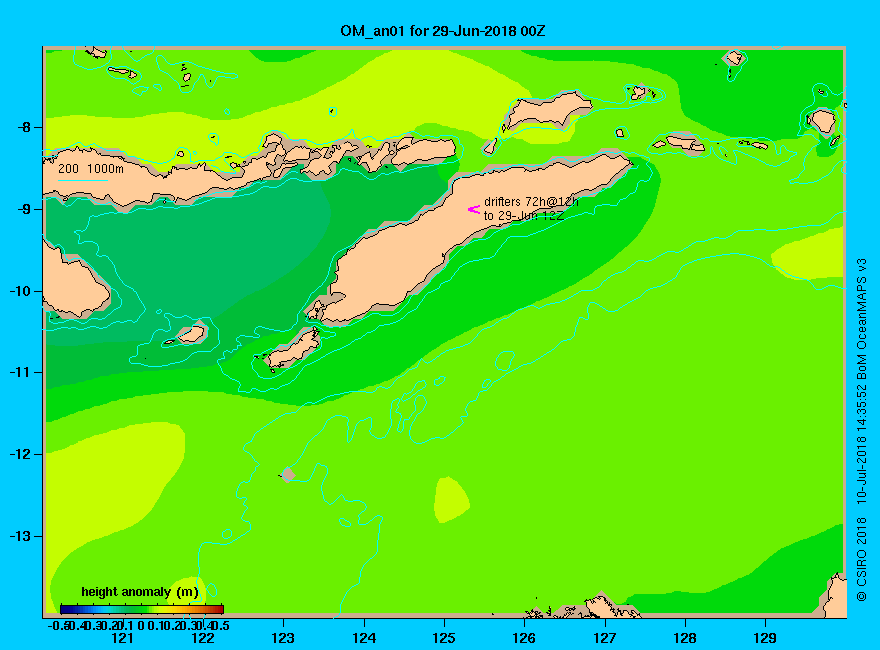The image size is (880, 650).
Task: Click latitude label "-13"
Action: pos(21,536)
